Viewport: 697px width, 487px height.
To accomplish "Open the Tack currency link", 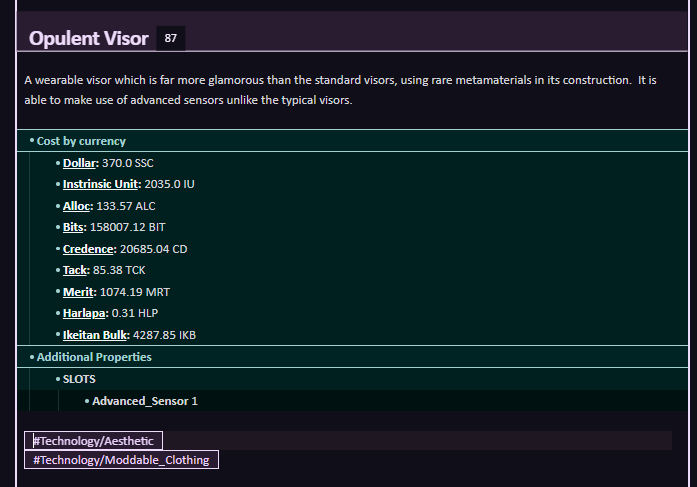I will coord(75,270).
